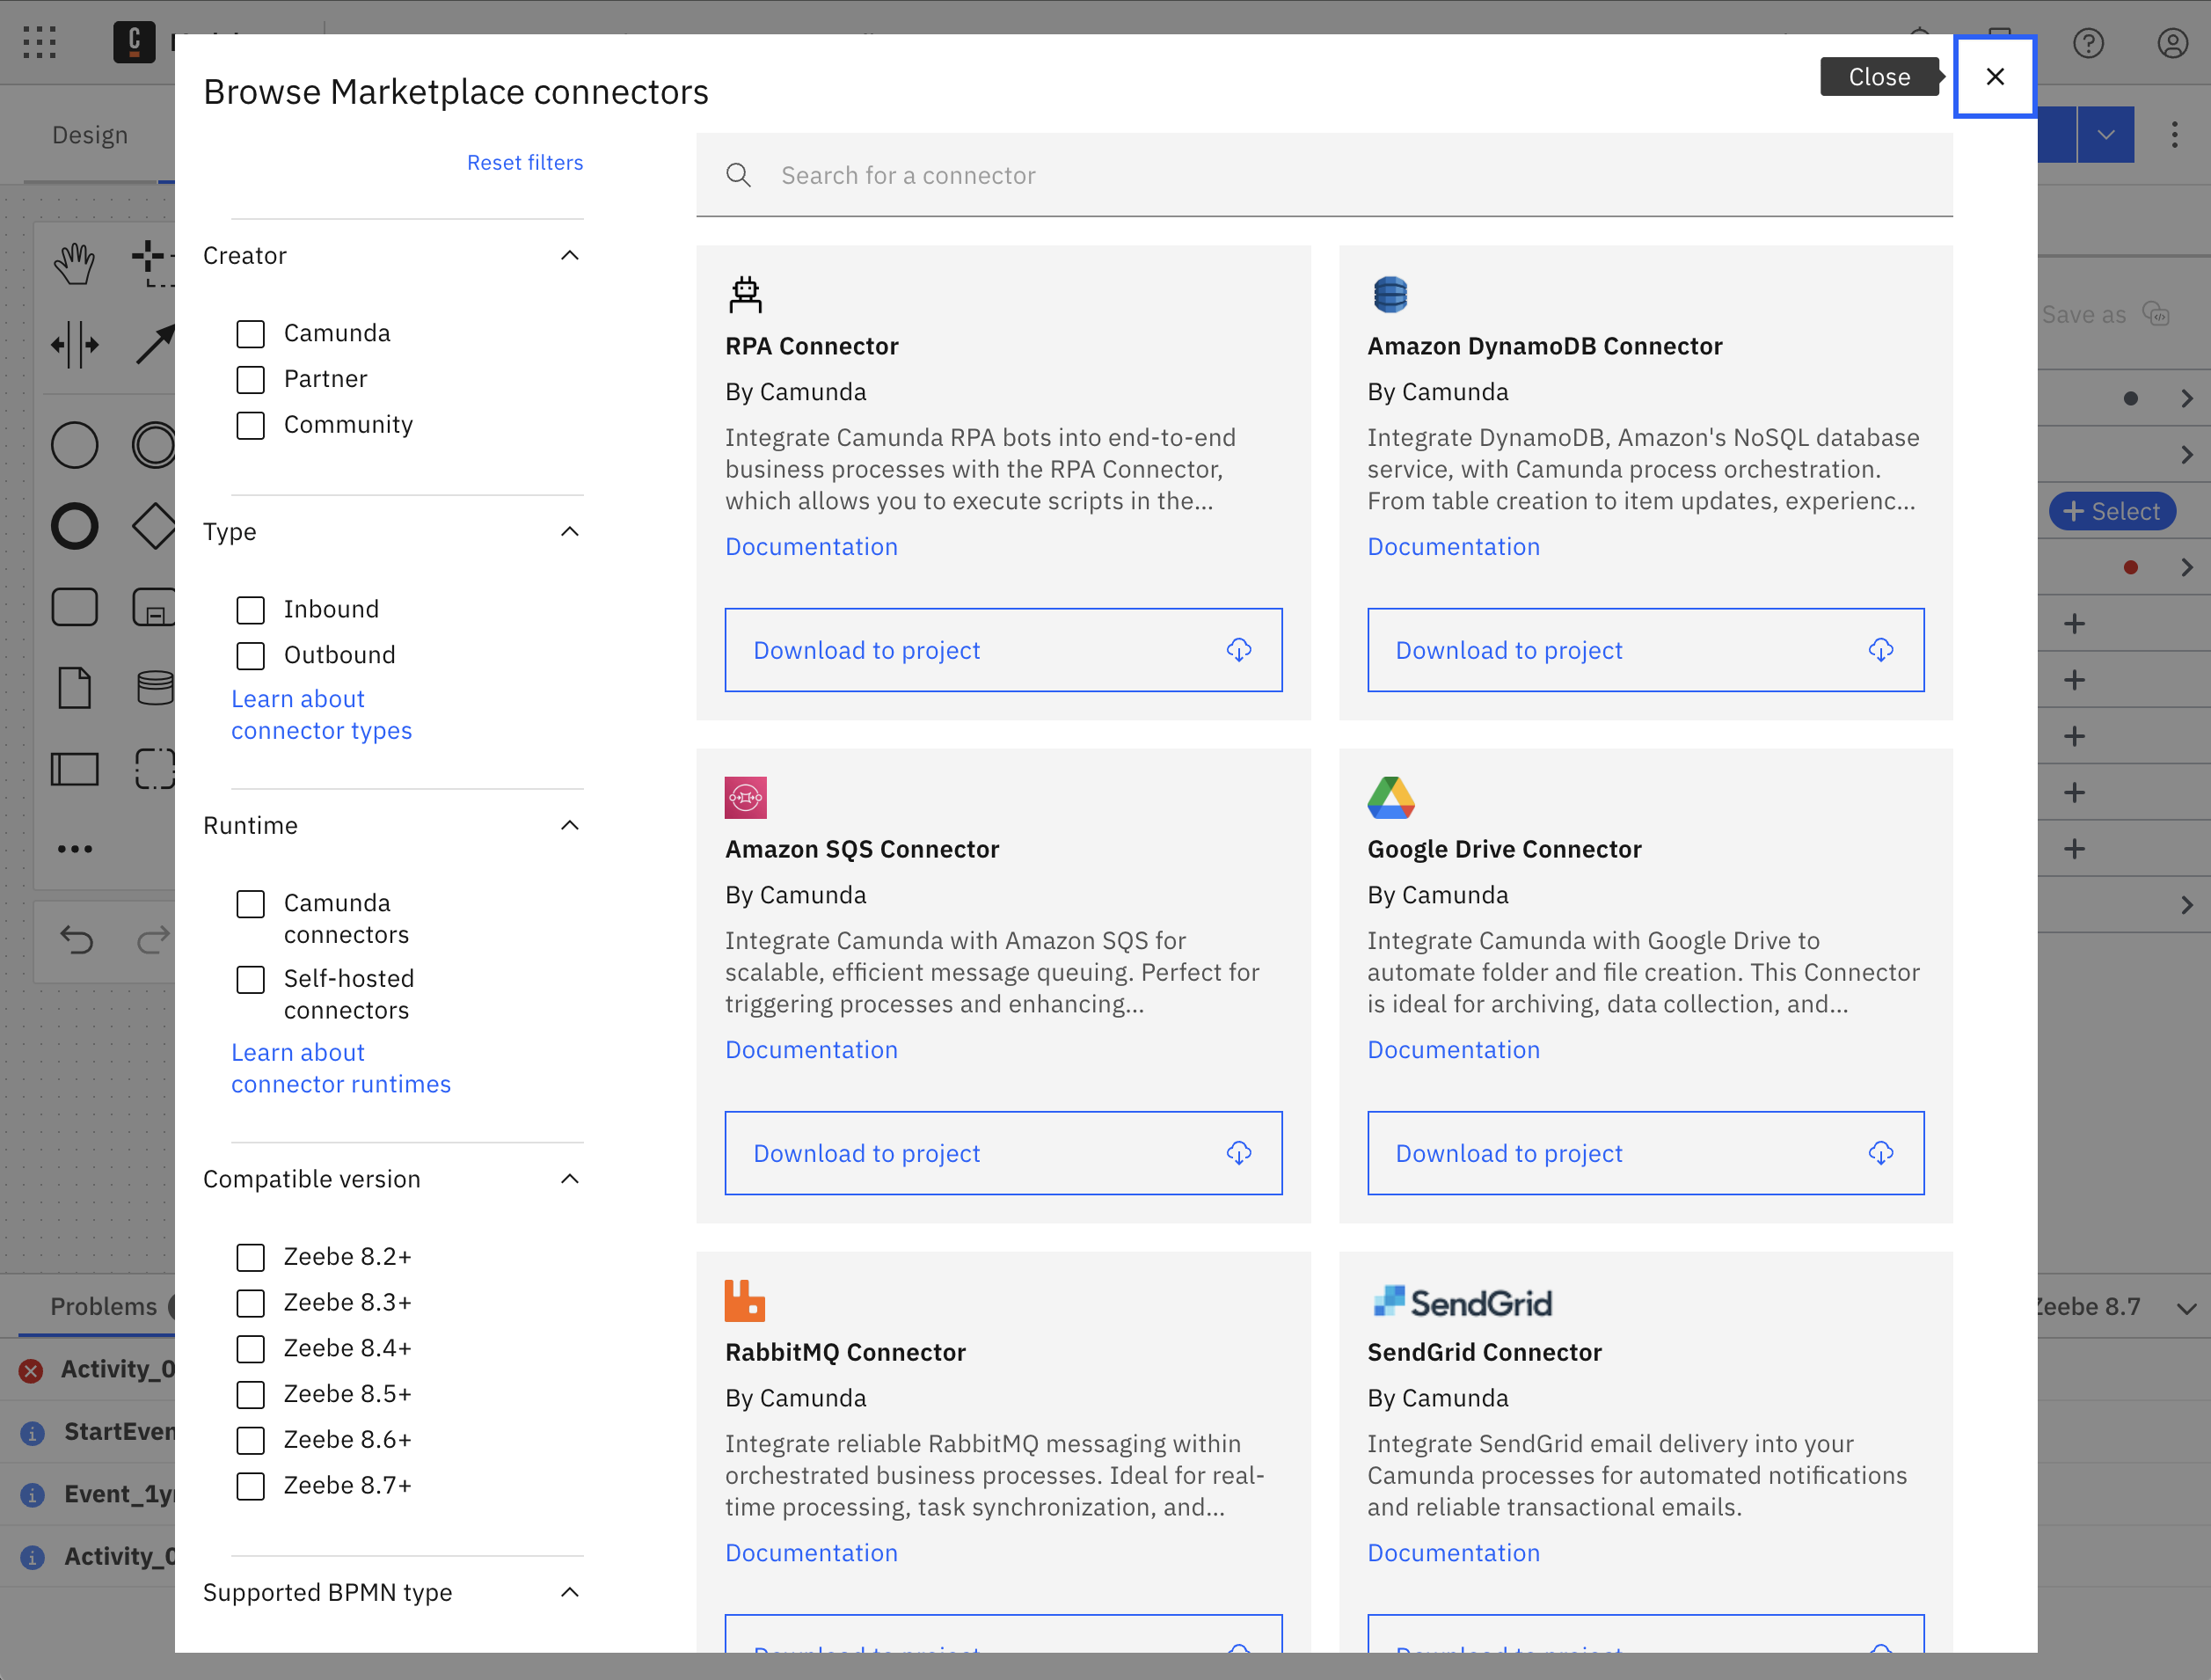The image size is (2211, 1680).
Task: Create a Task rounded rectangle
Action: tap(75, 607)
